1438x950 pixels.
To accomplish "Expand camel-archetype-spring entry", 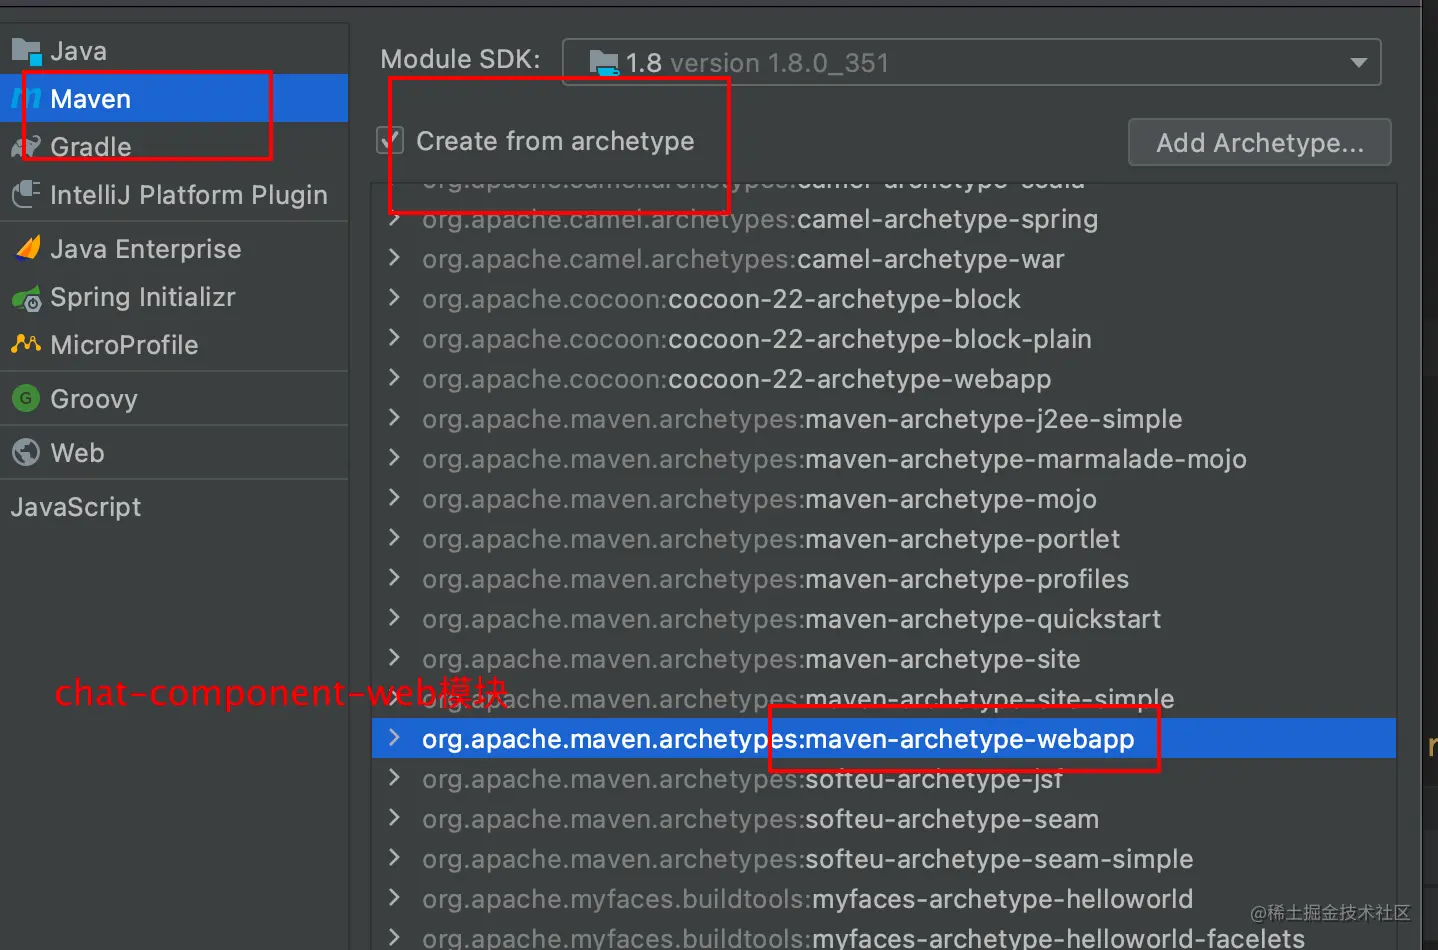I will (394, 218).
